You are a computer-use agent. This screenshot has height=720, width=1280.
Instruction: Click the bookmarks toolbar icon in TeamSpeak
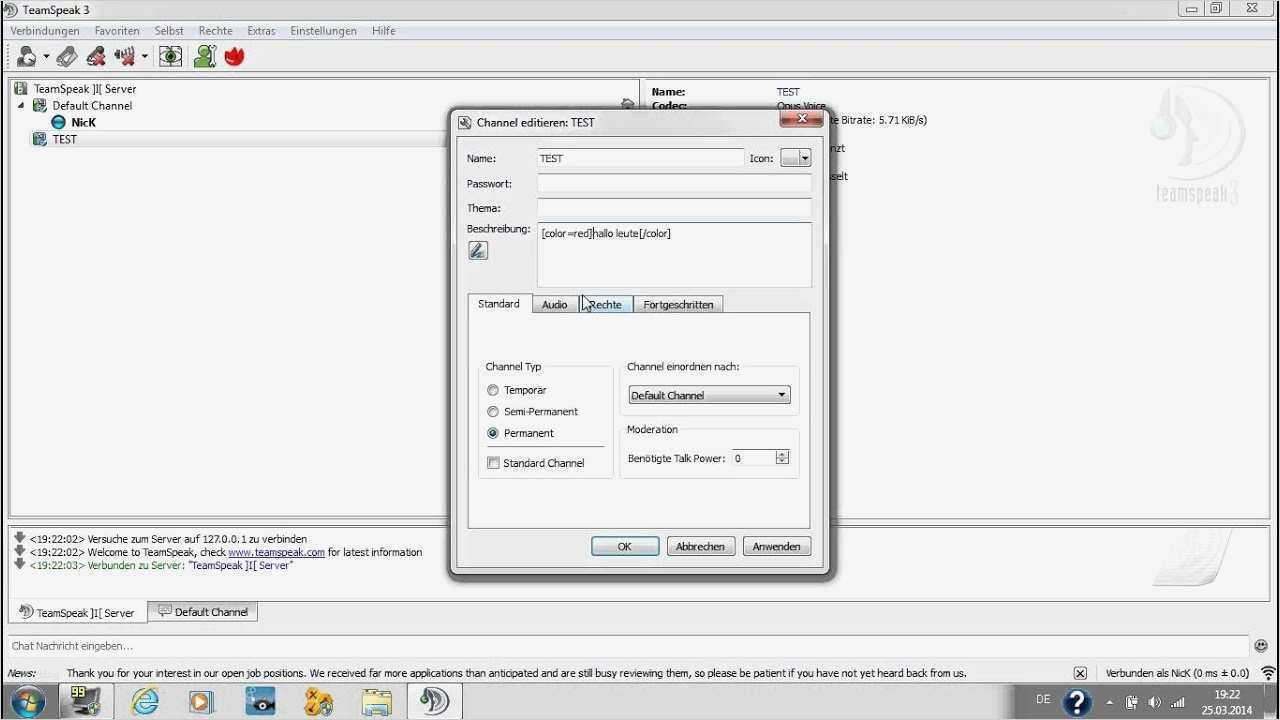[67, 56]
